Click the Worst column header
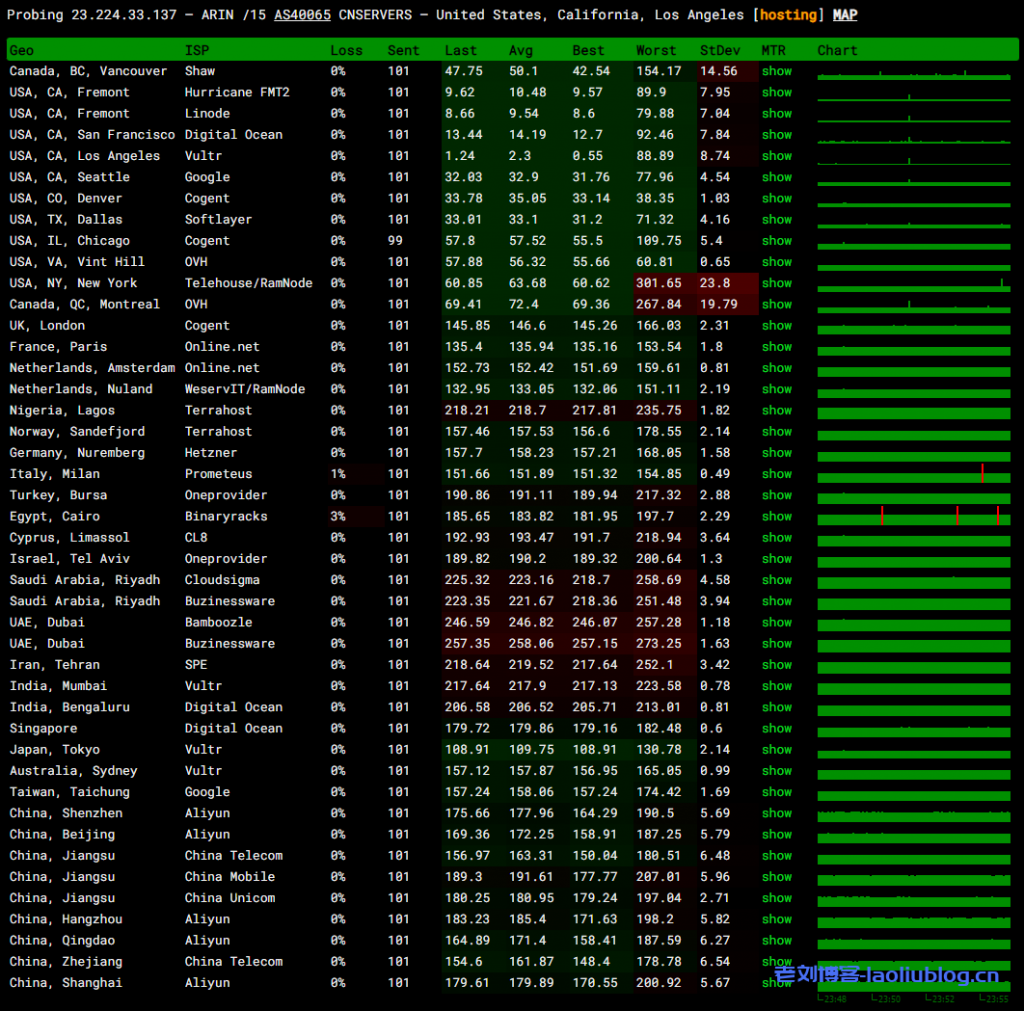This screenshot has width=1024, height=1011. (656, 50)
